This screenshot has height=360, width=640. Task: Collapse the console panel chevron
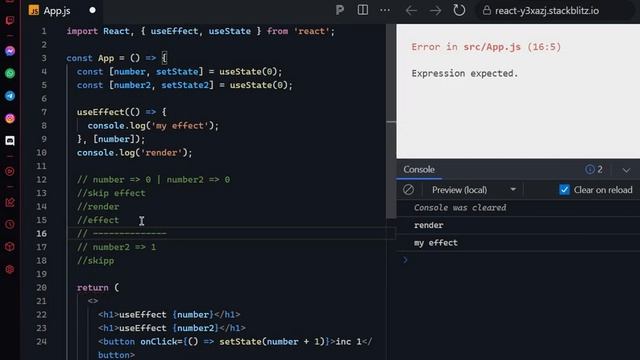[x=626, y=170]
